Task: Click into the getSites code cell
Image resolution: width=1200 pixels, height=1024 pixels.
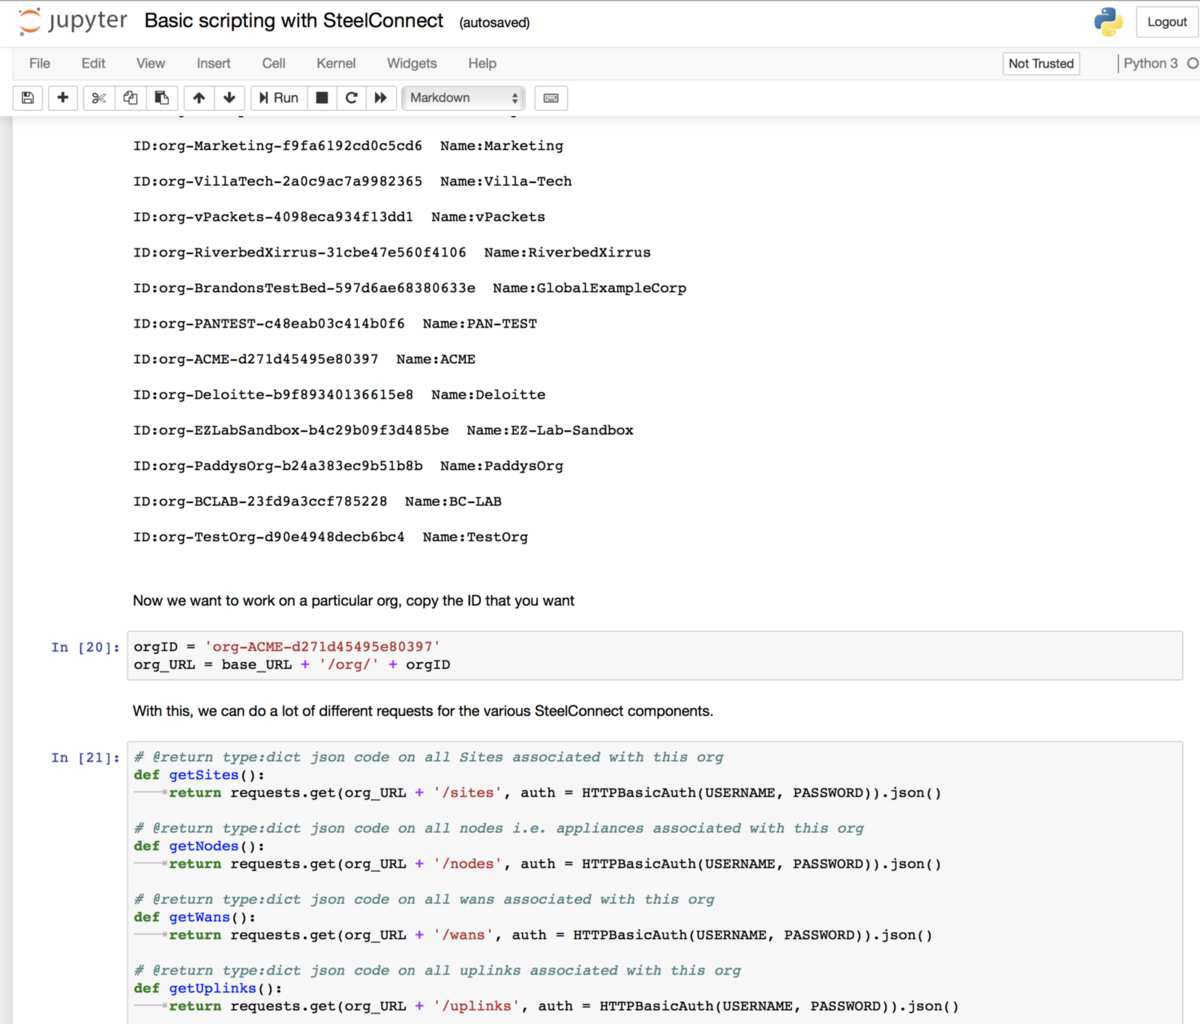Action: pyautogui.click(x=655, y=882)
